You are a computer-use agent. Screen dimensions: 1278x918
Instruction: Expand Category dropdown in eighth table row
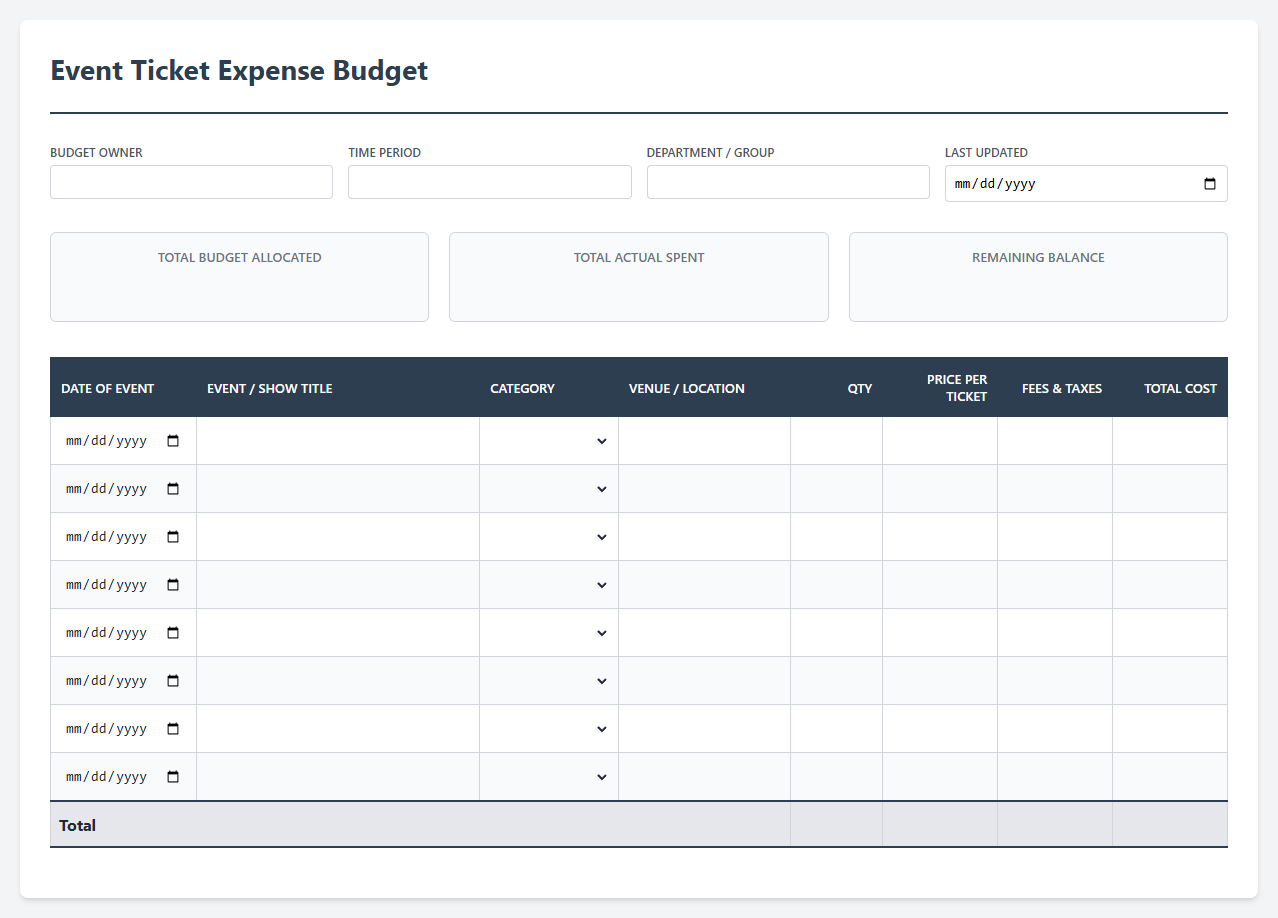tap(549, 777)
